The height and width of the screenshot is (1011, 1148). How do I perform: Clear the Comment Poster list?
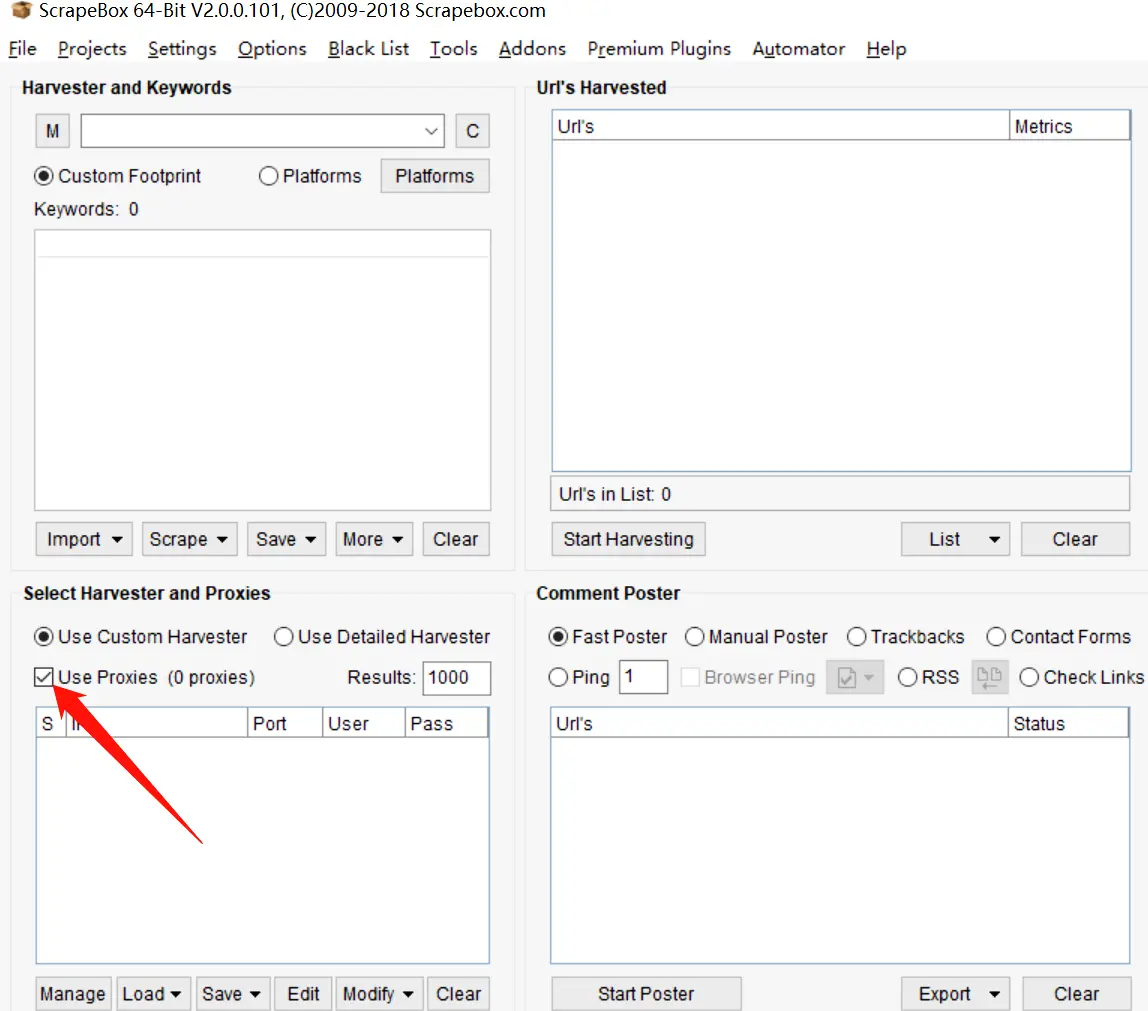click(x=1076, y=993)
